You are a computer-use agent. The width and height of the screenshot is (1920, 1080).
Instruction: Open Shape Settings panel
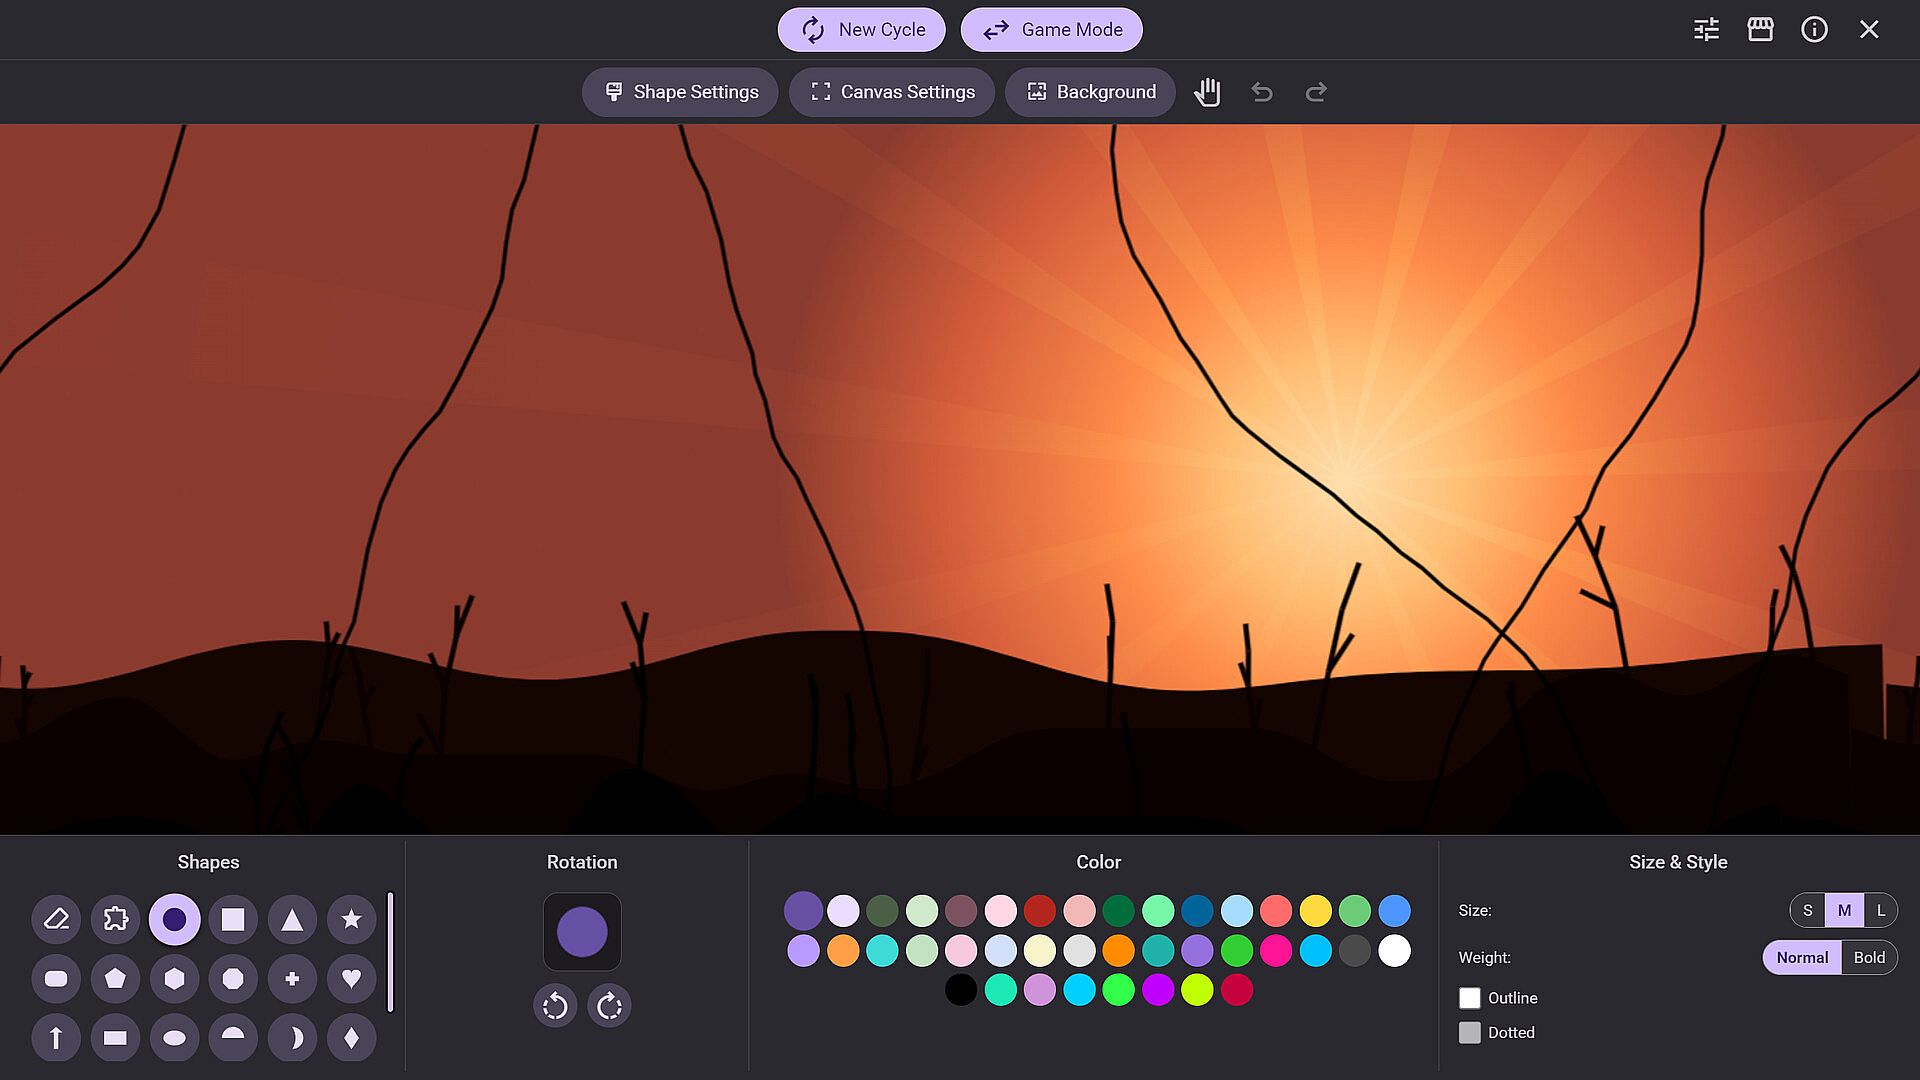(681, 92)
